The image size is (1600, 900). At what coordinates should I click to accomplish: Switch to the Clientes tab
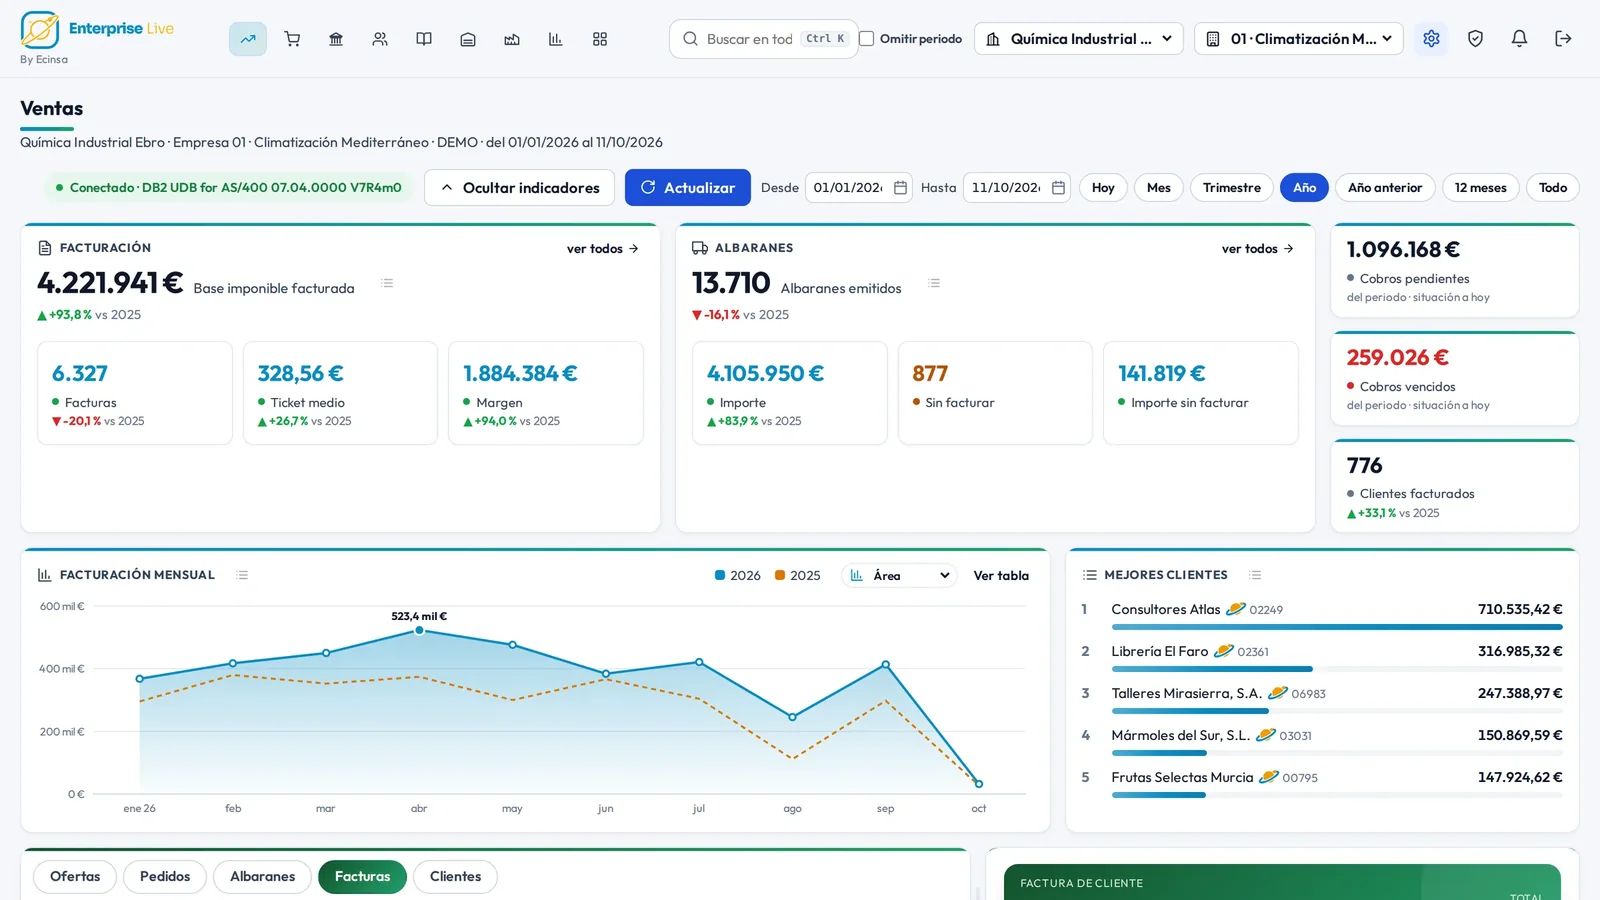456,877
